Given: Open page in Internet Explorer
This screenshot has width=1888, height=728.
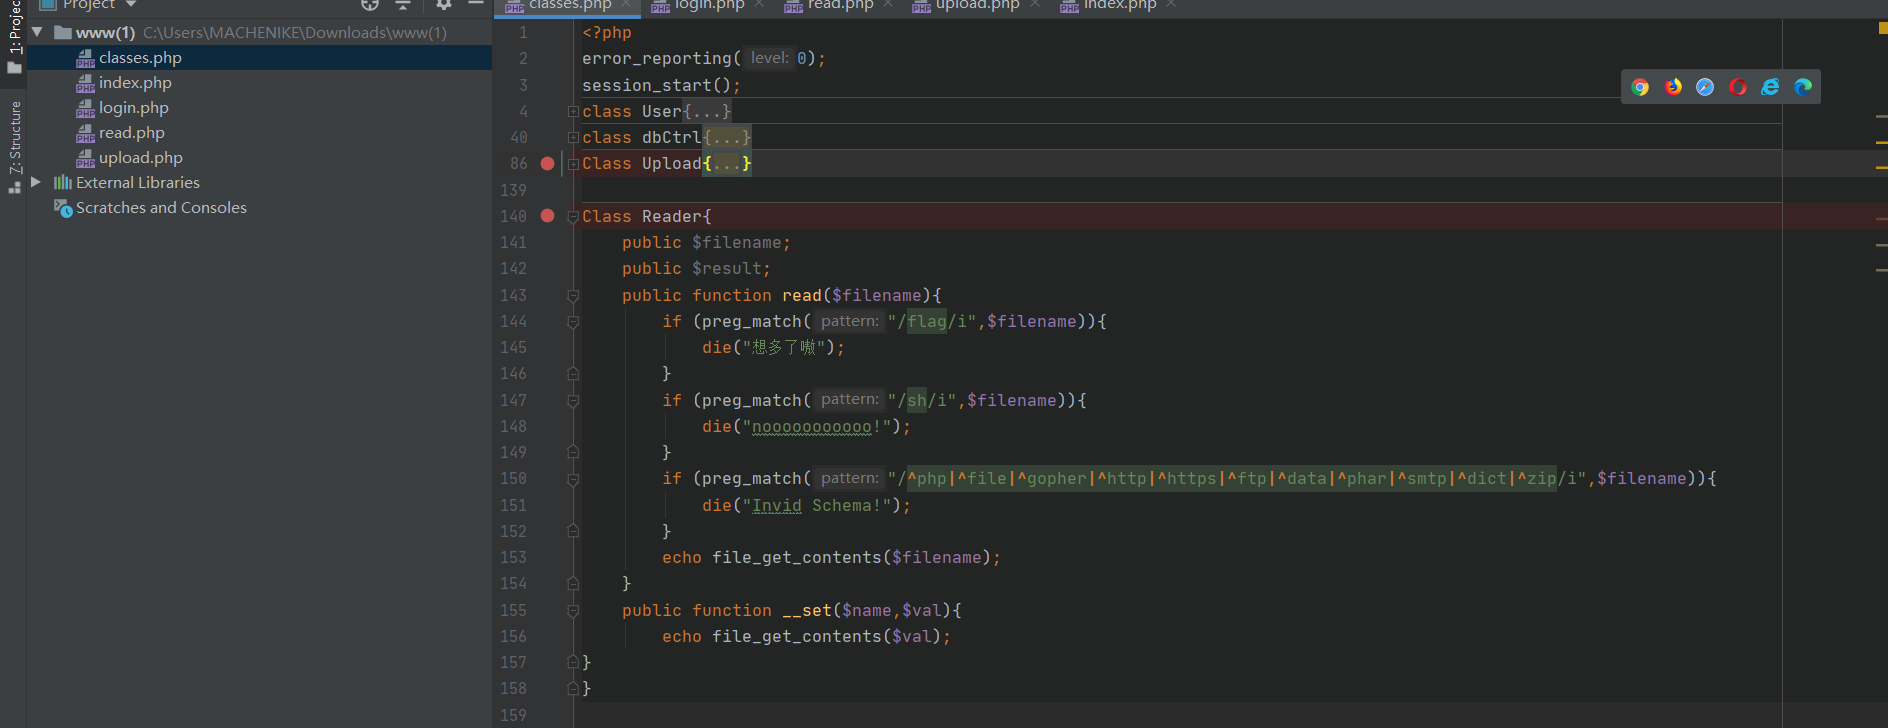Looking at the screenshot, I should [1770, 87].
